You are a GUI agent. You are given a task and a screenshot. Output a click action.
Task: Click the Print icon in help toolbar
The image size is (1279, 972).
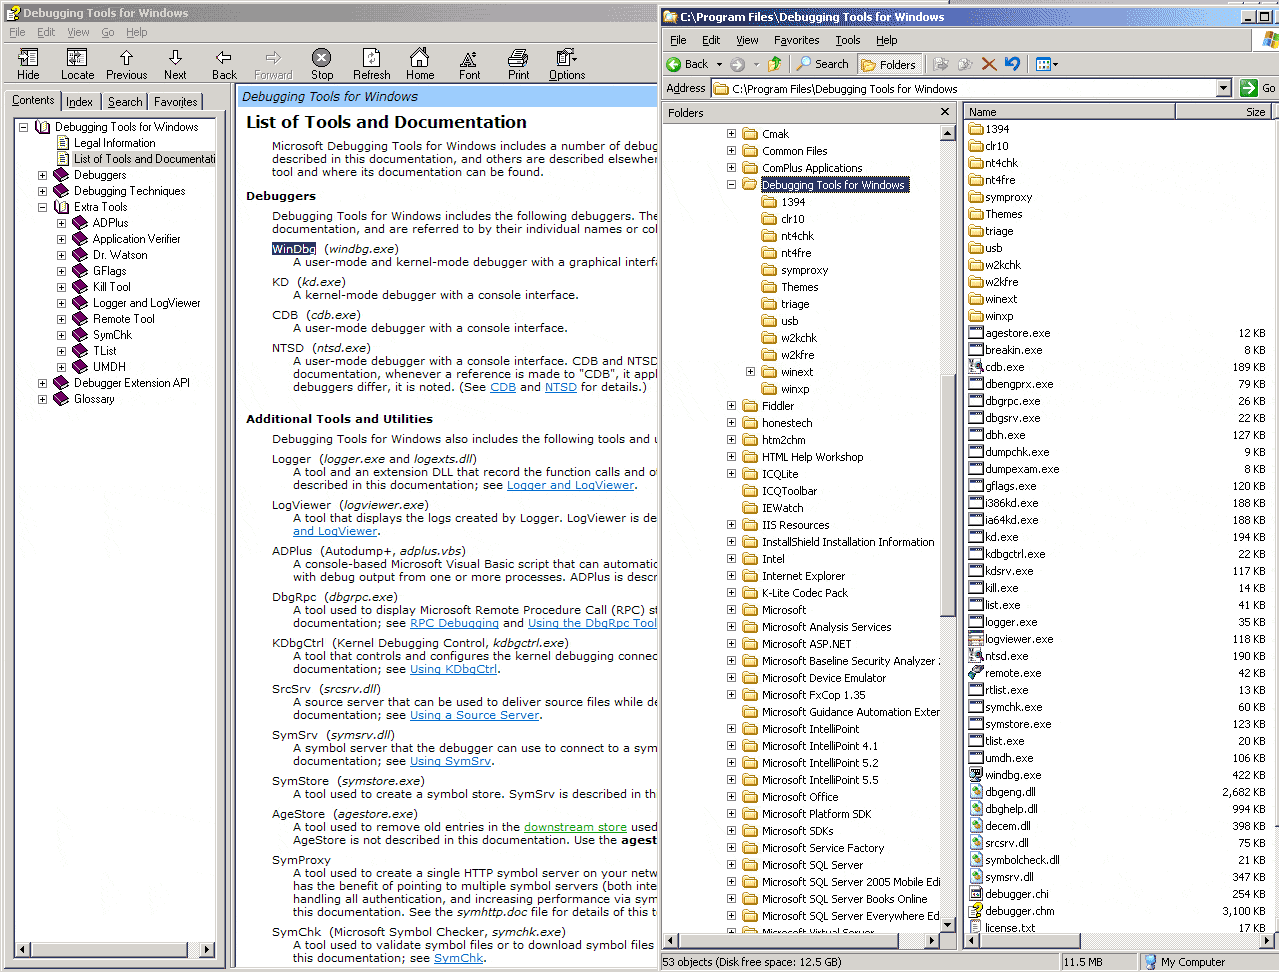(518, 64)
